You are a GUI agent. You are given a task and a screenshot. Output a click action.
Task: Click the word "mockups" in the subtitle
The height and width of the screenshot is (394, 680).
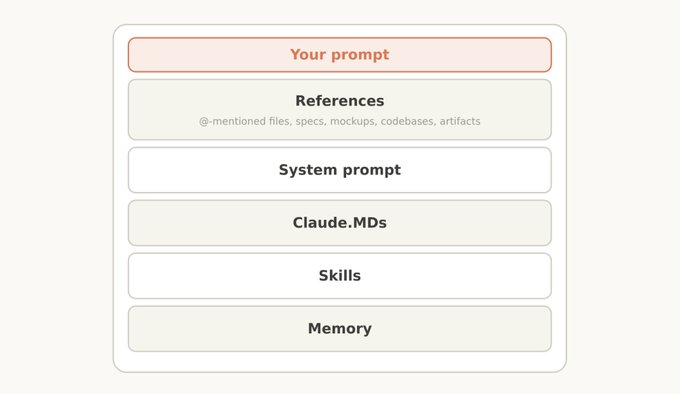pos(353,121)
